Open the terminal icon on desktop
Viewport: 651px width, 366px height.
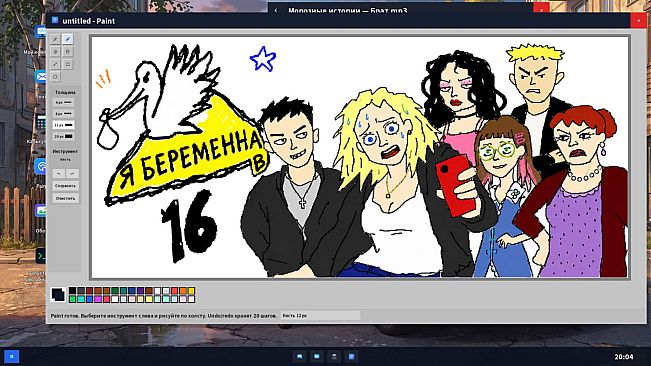[x=41, y=256]
